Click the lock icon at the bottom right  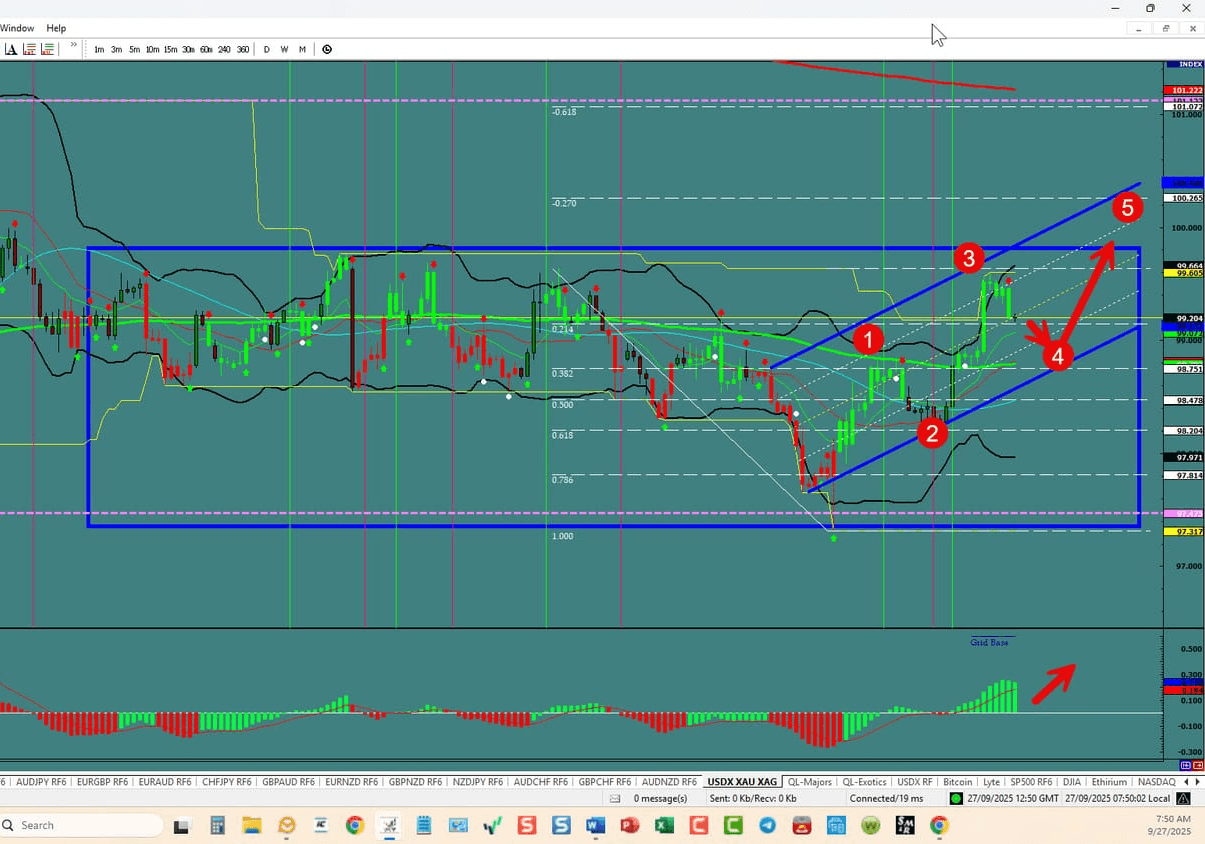[x=1182, y=798]
